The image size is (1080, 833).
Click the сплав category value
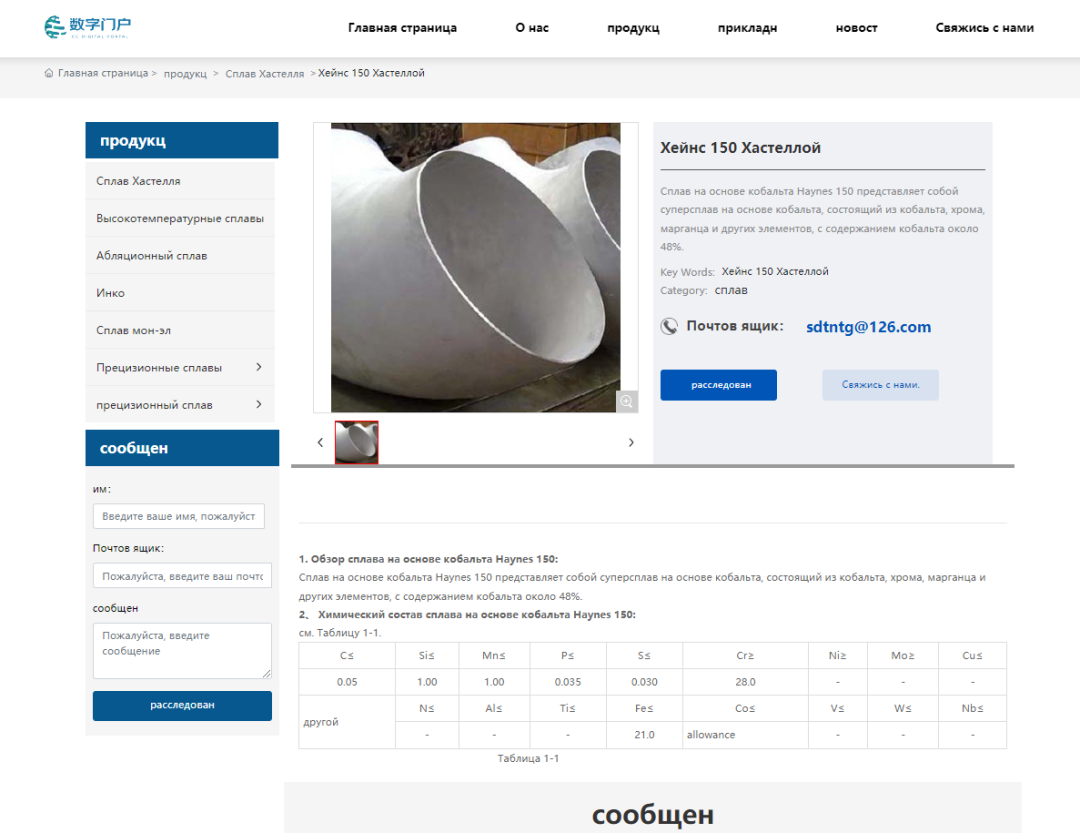731,290
